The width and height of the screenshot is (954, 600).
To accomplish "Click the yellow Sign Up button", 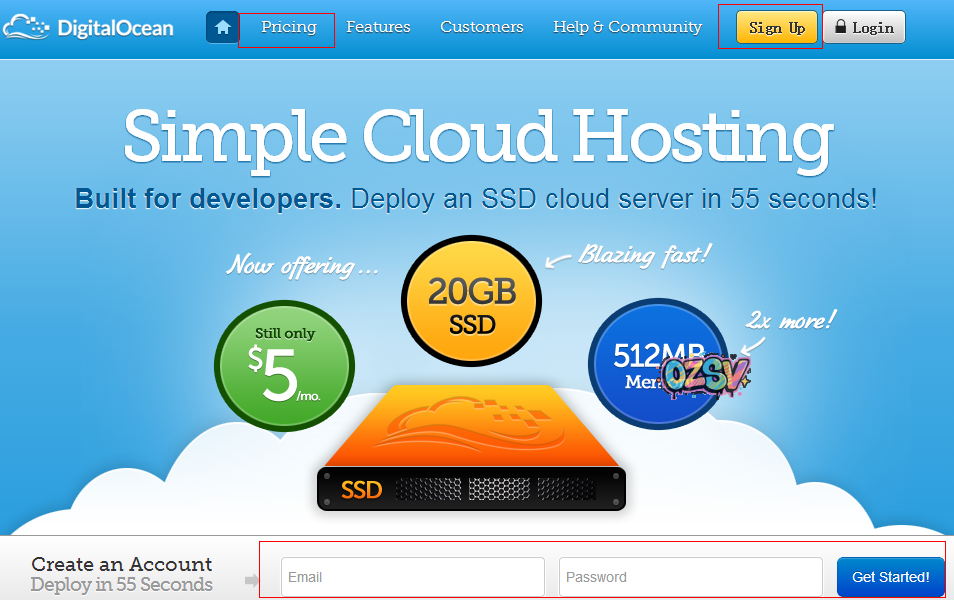I will pos(776,27).
